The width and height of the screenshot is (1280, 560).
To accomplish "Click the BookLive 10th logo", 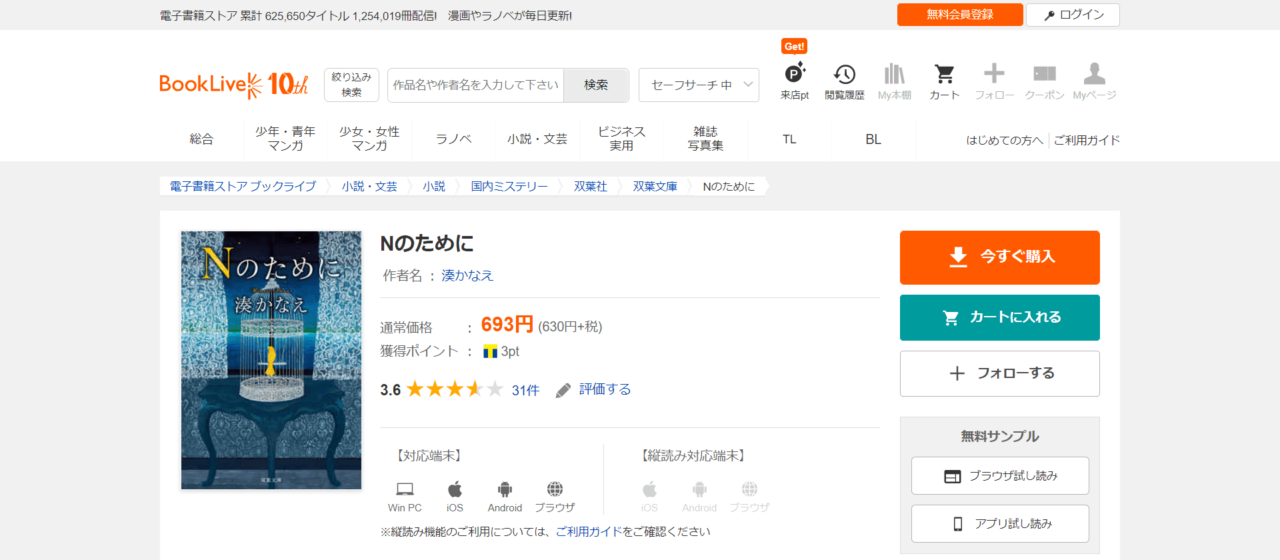I will pyautogui.click(x=234, y=85).
